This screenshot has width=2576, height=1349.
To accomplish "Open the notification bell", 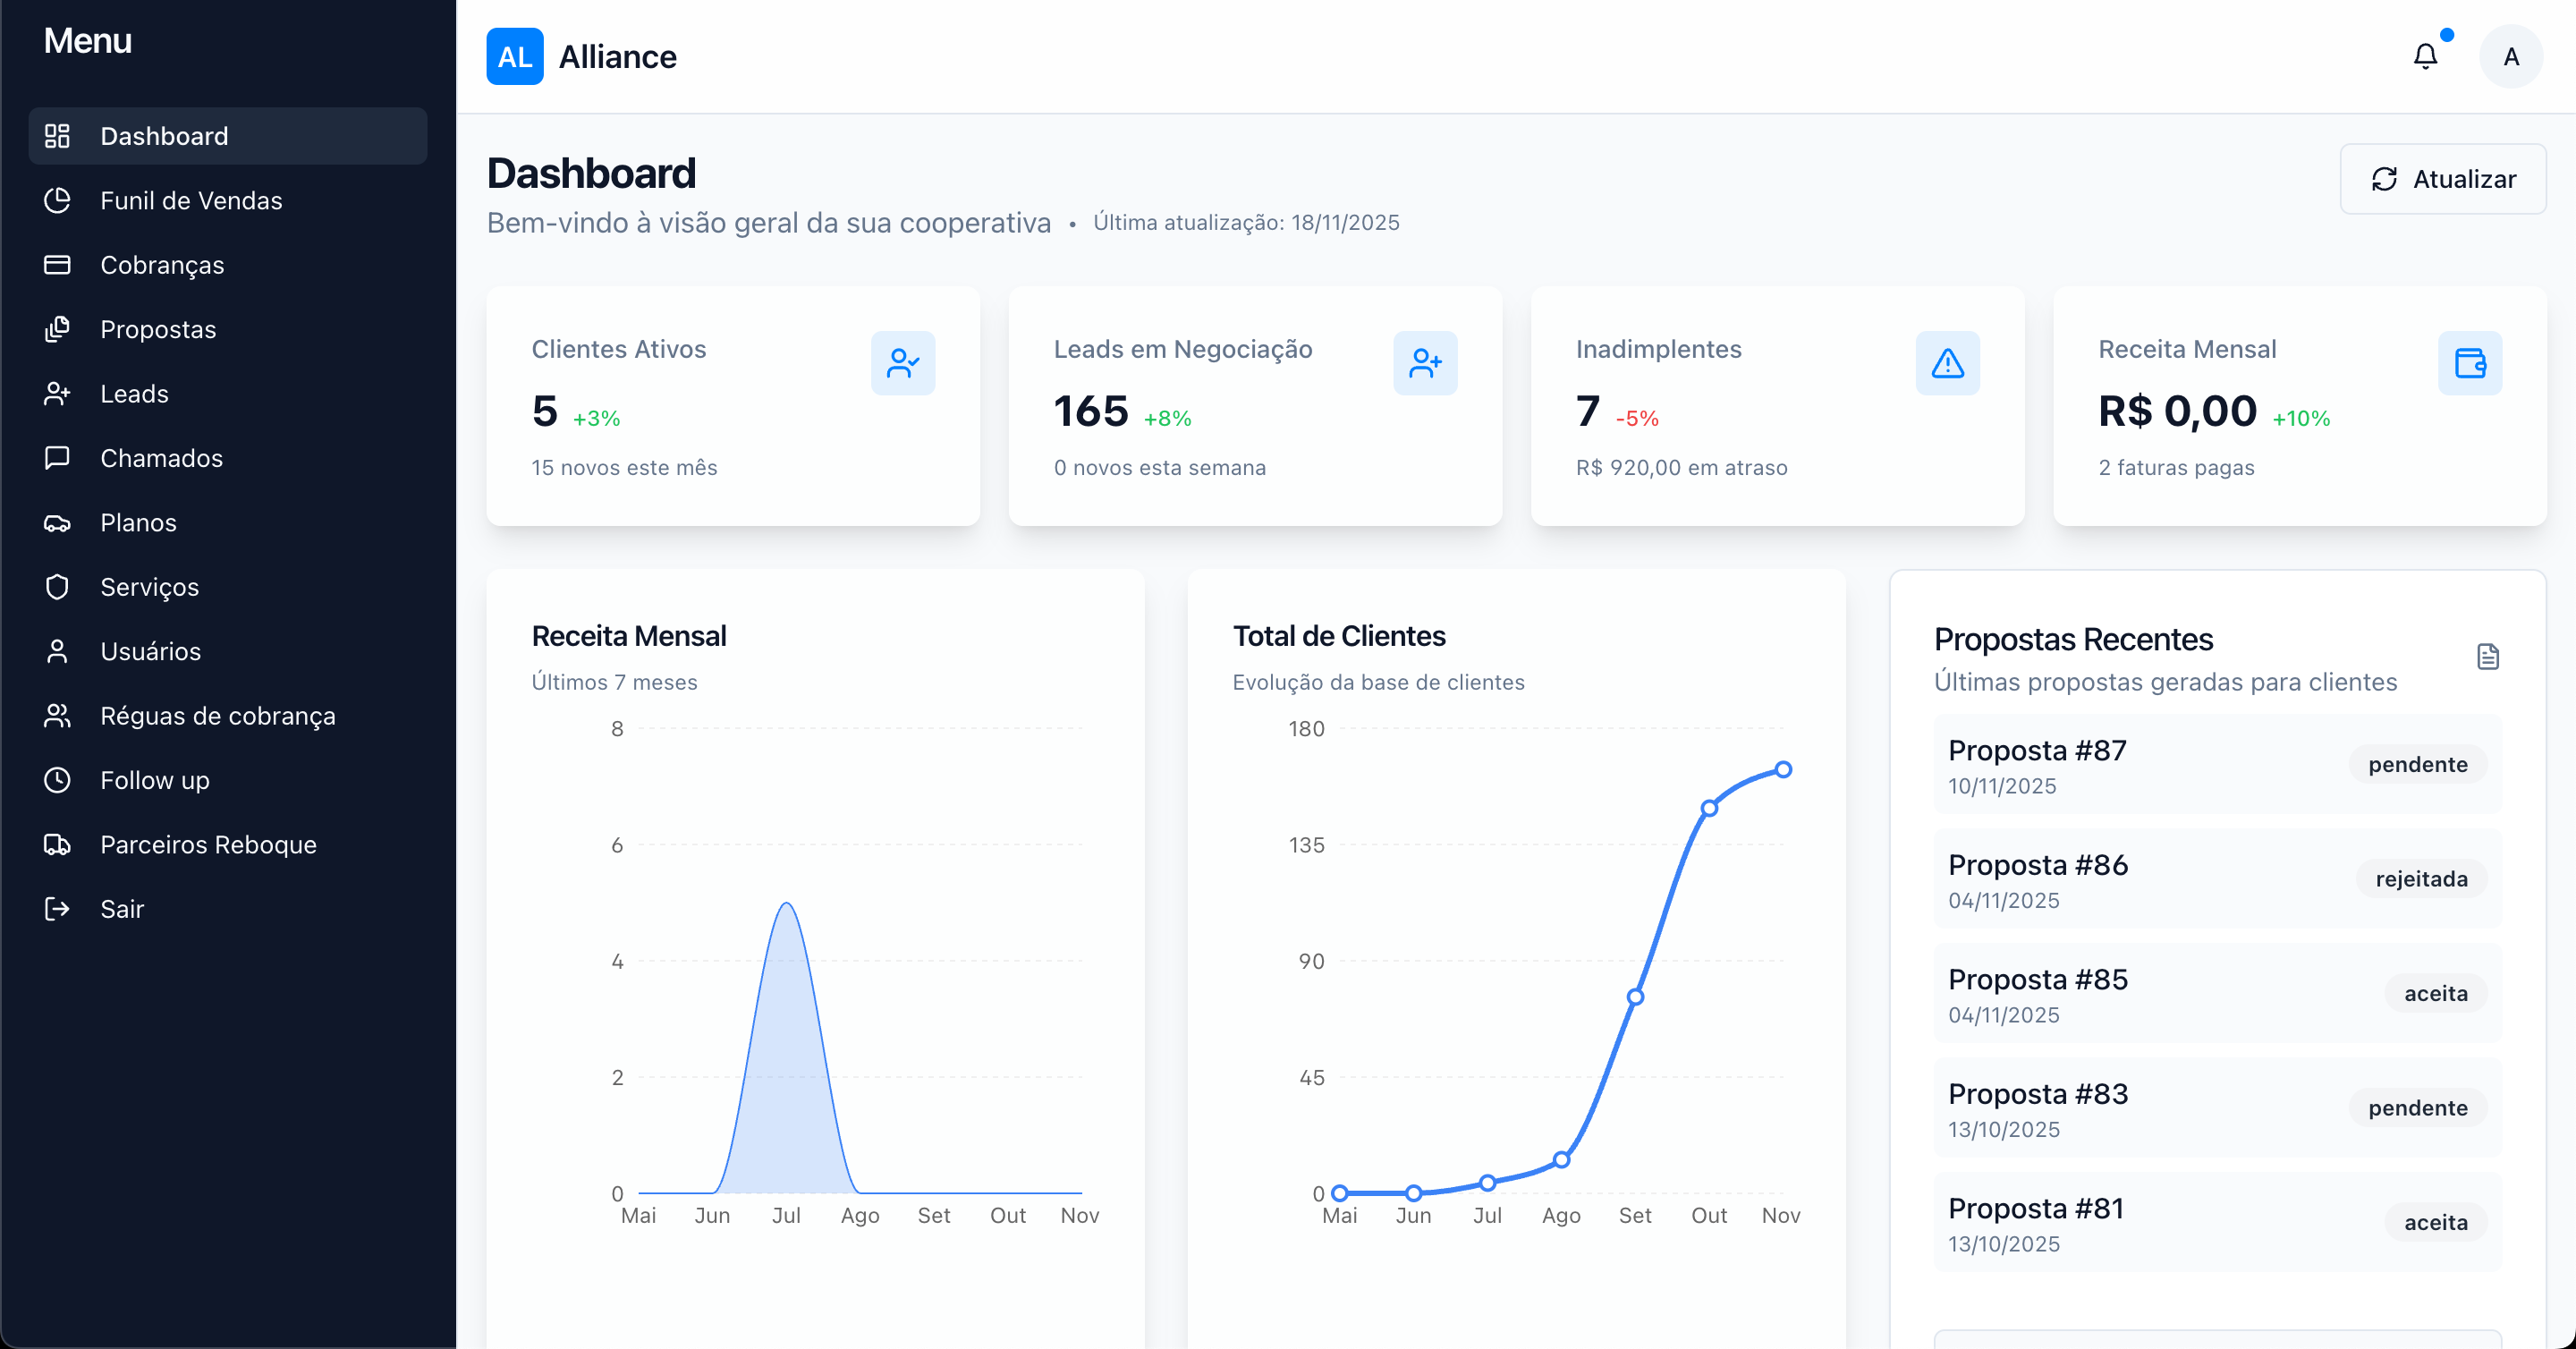I will tap(2425, 56).
